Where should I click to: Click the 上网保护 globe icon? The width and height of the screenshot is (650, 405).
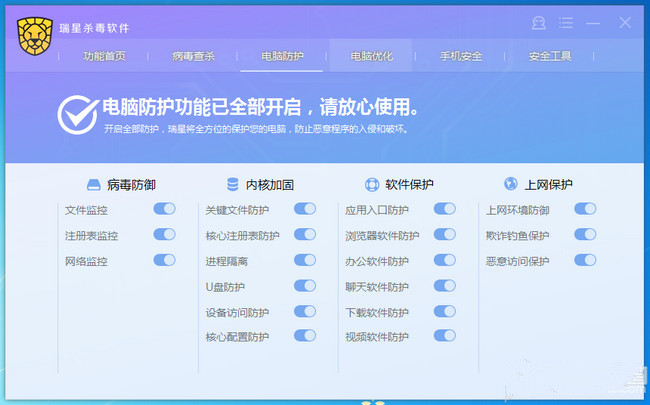click(510, 185)
